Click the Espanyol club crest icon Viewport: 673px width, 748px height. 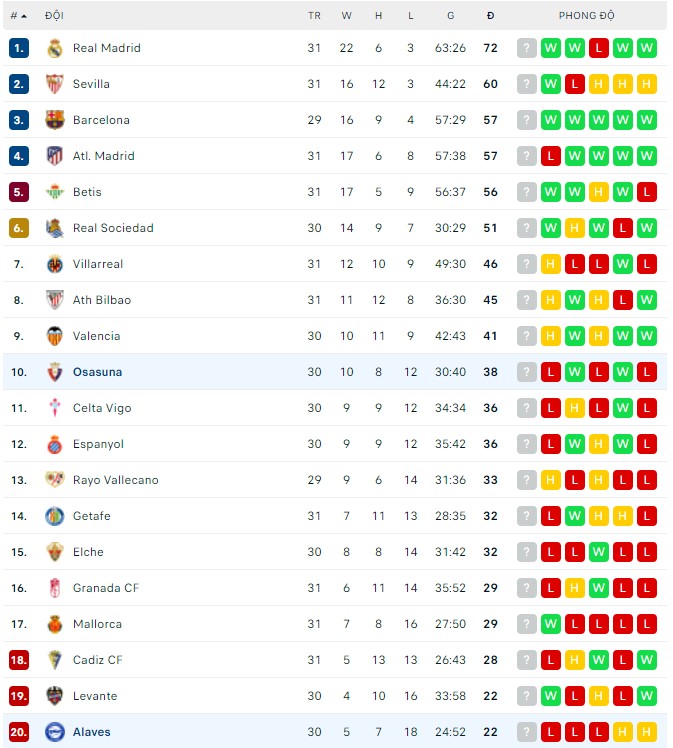click(55, 444)
